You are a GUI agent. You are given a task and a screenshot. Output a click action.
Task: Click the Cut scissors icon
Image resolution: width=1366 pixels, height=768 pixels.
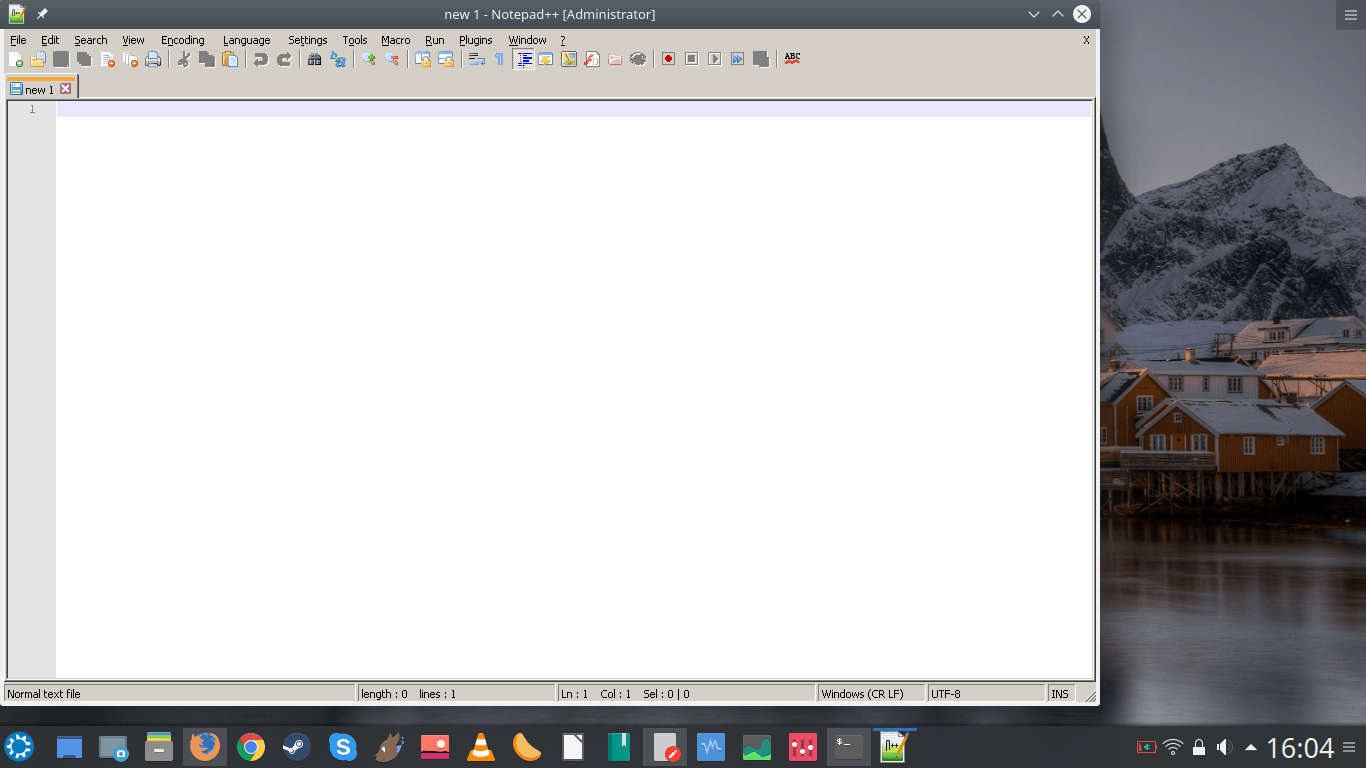(x=184, y=59)
